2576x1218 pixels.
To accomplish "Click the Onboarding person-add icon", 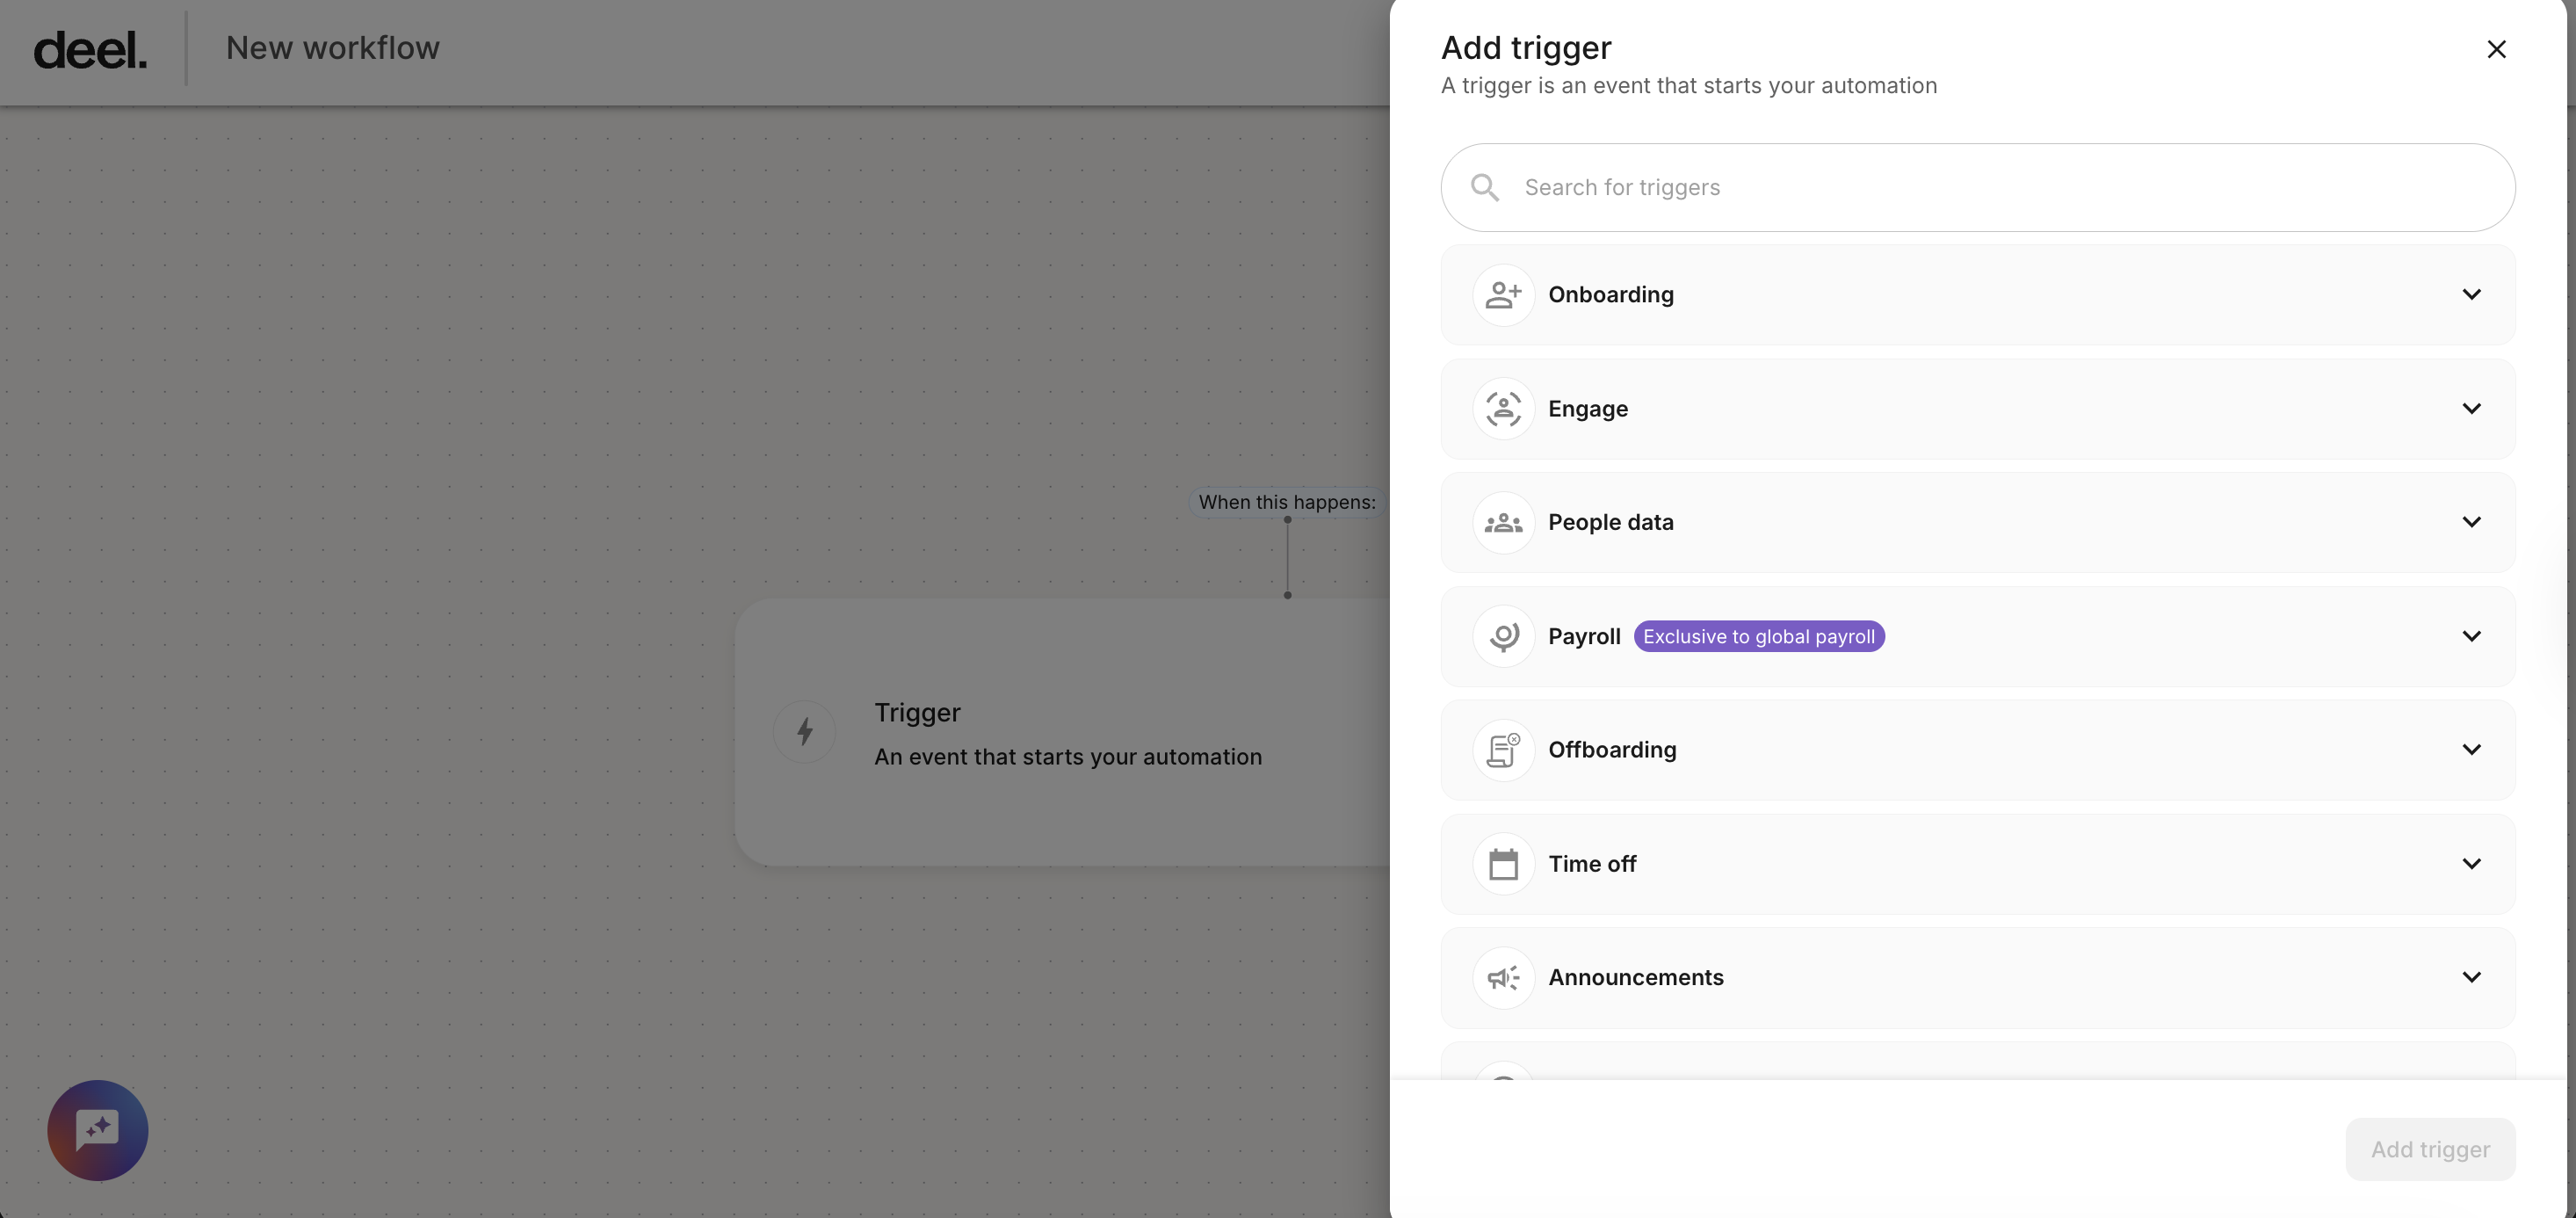I will pyautogui.click(x=1502, y=294).
